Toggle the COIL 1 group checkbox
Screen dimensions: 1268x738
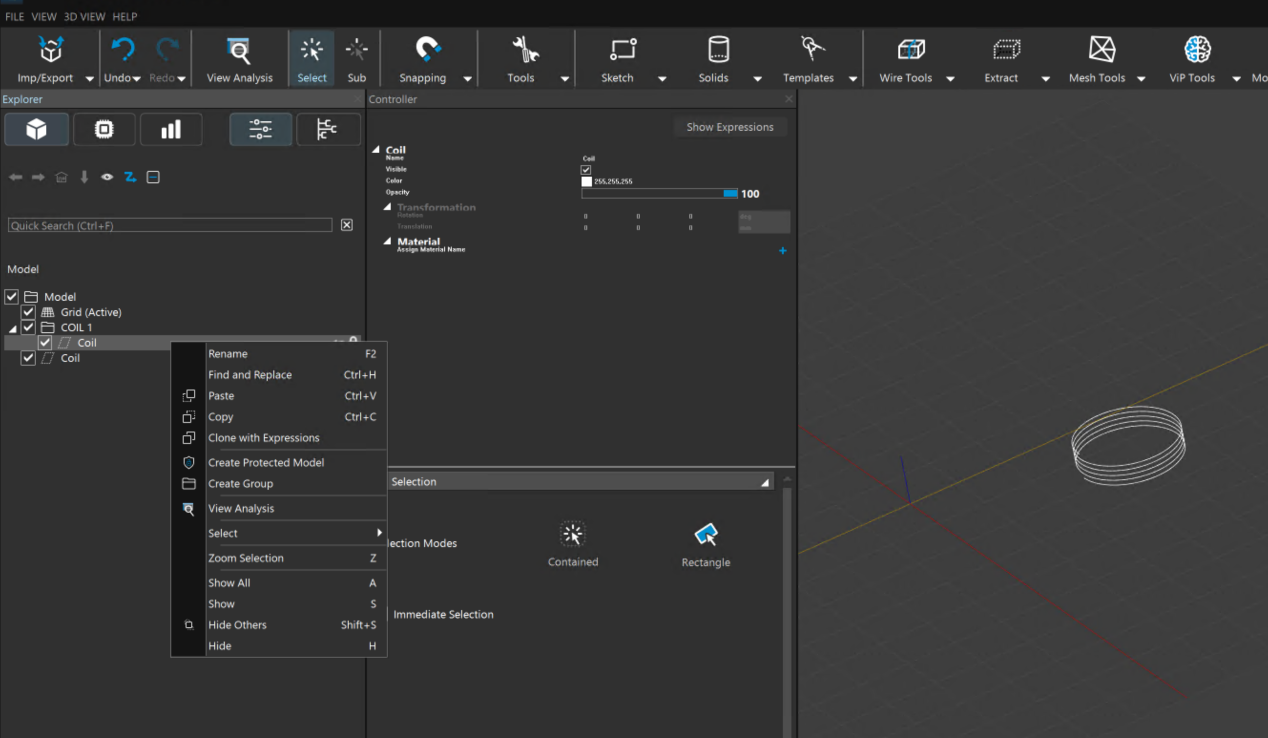(x=29, y=327)
